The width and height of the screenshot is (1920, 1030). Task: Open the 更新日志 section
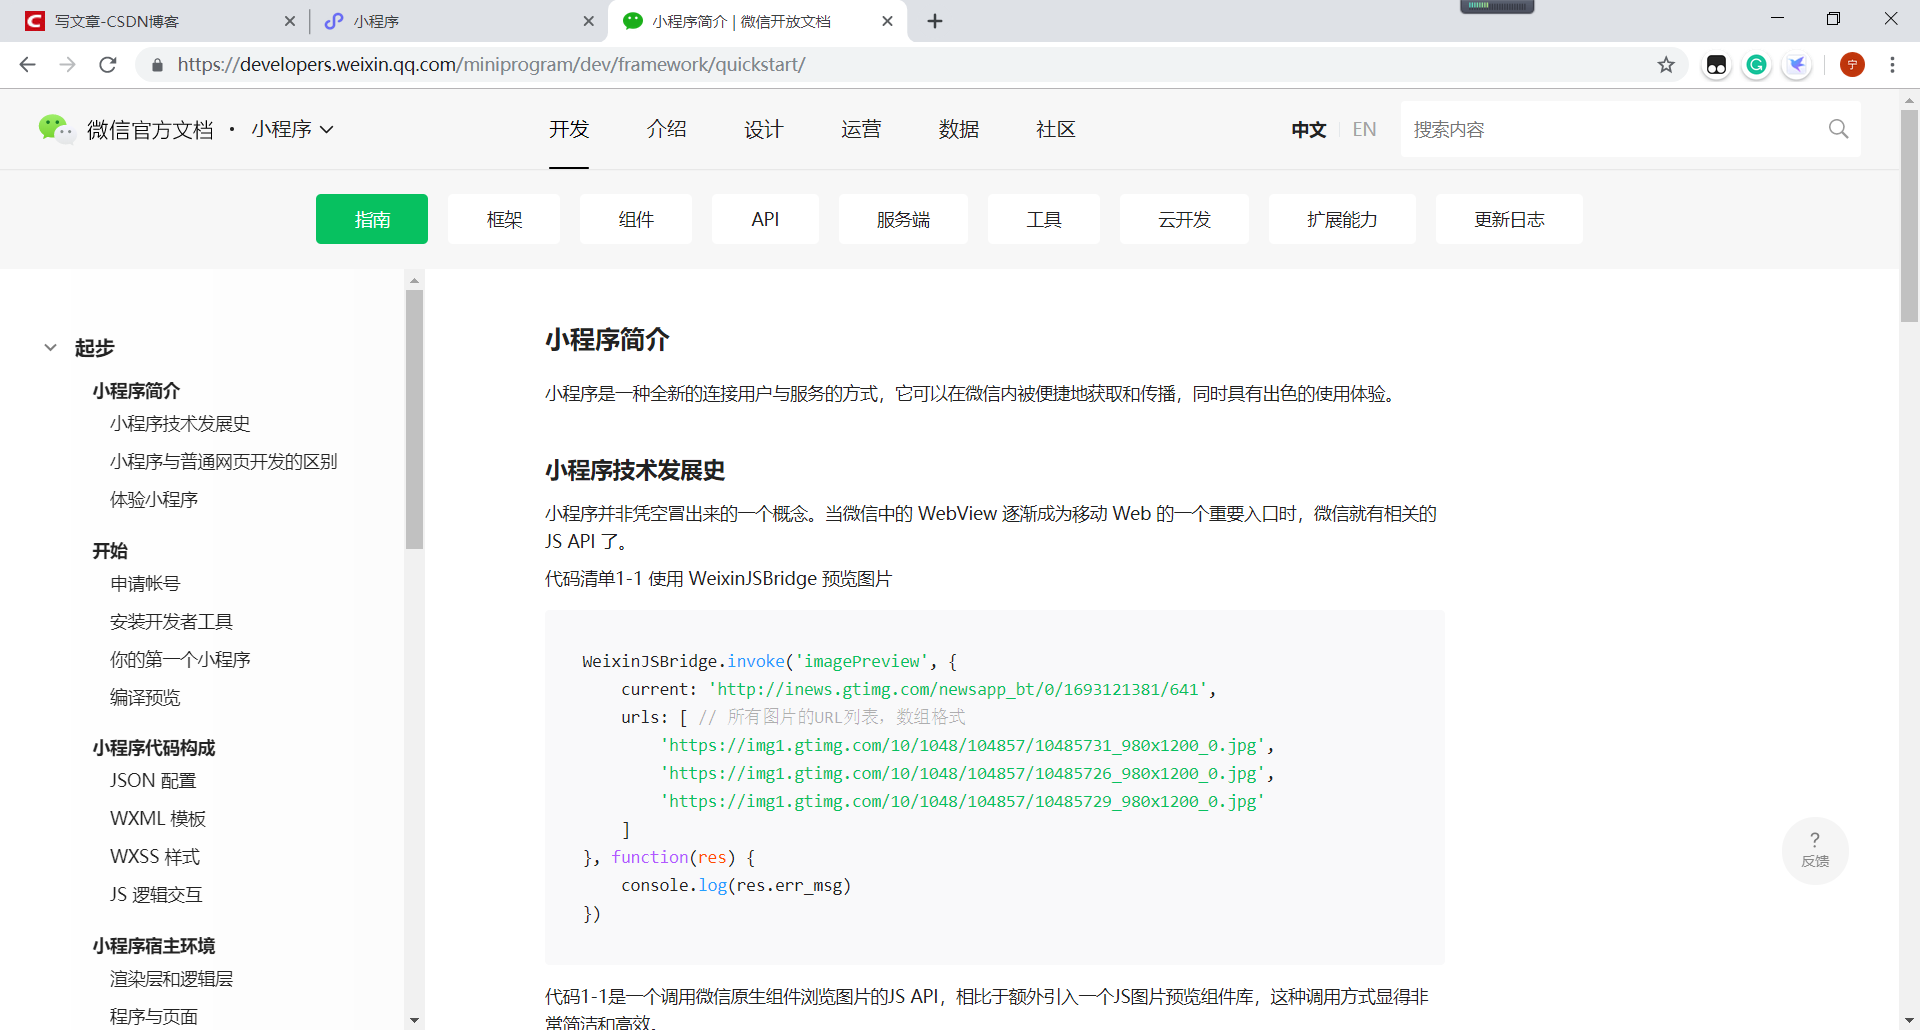(1509, 219)
